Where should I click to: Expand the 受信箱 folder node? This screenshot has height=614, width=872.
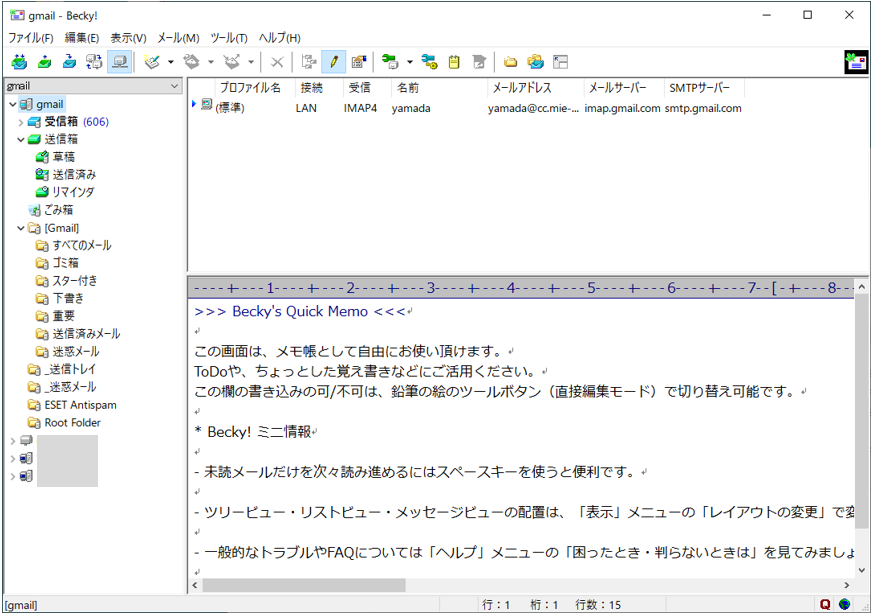(x=21, y=122)
